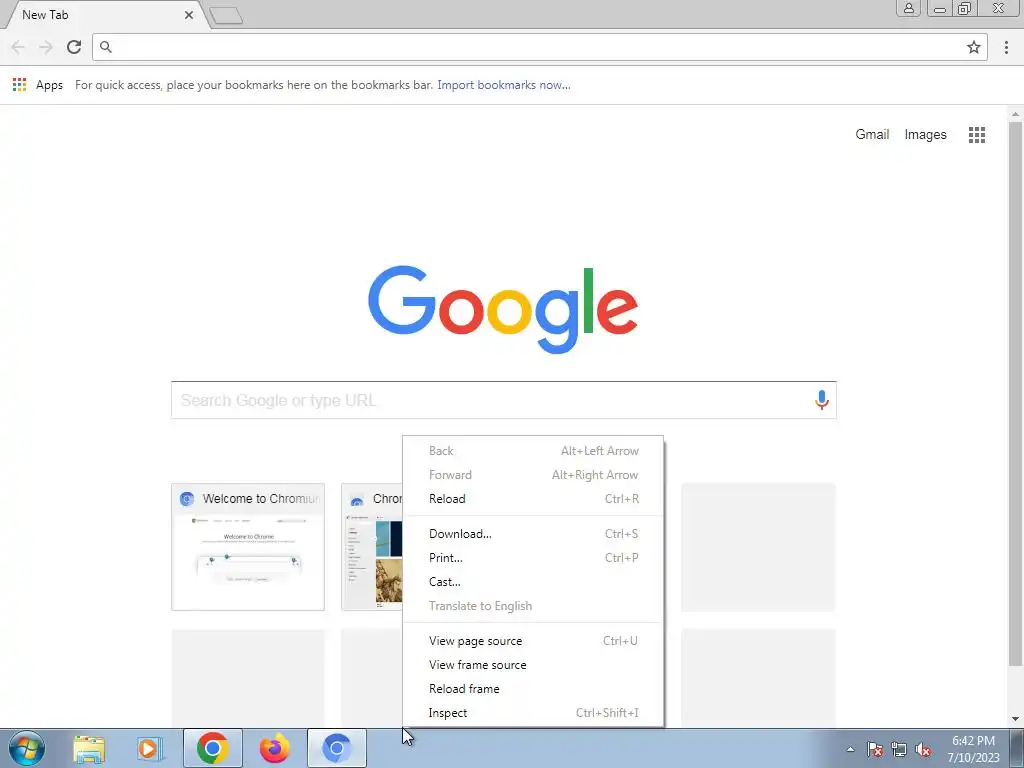
Task: Click the user profile icon in title bar
Action: 908,8
